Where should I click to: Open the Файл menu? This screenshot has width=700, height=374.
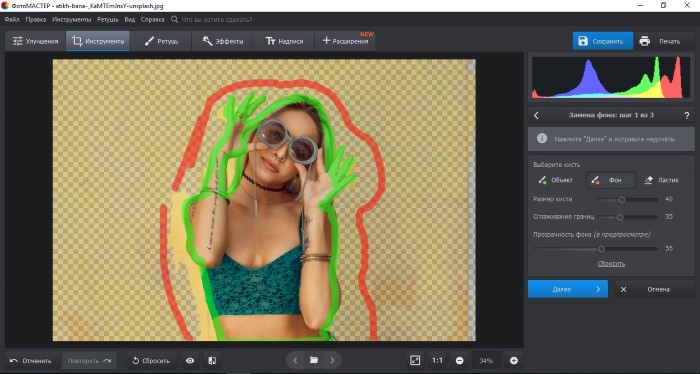12,20
